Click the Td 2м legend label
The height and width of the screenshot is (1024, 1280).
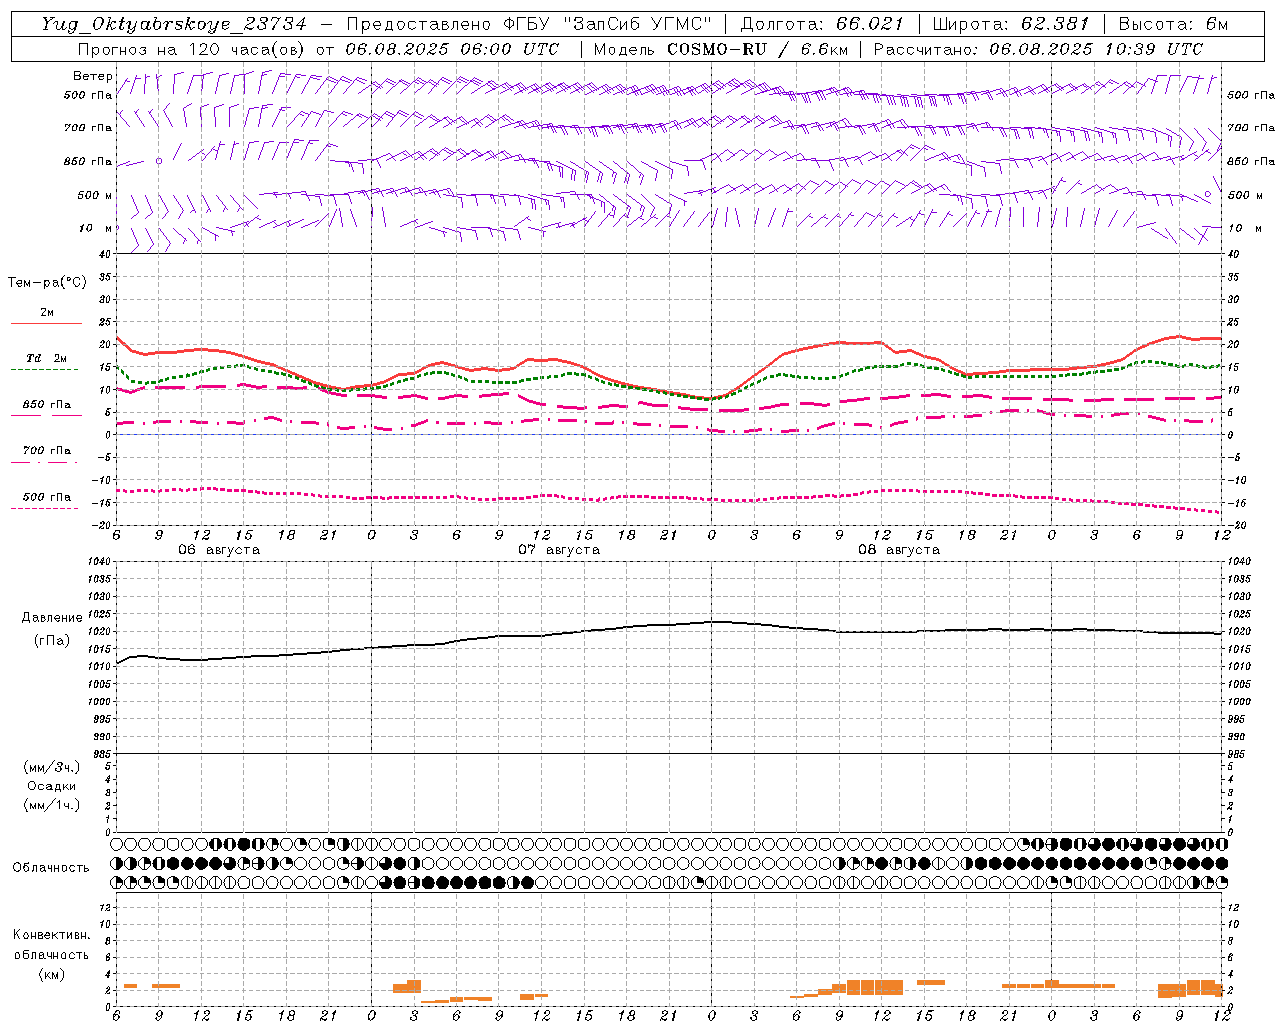click(x=46, y=358)
